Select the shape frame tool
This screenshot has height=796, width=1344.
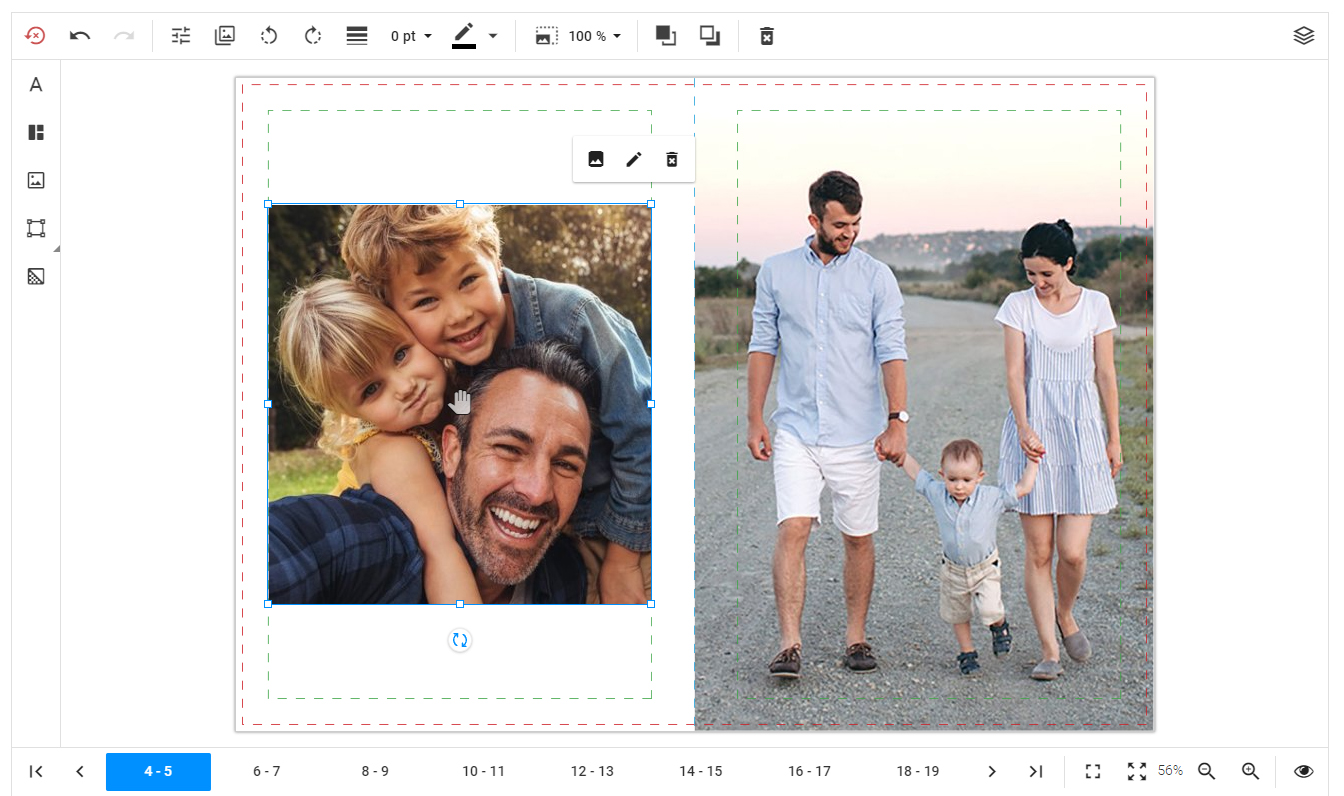[36, 228]
